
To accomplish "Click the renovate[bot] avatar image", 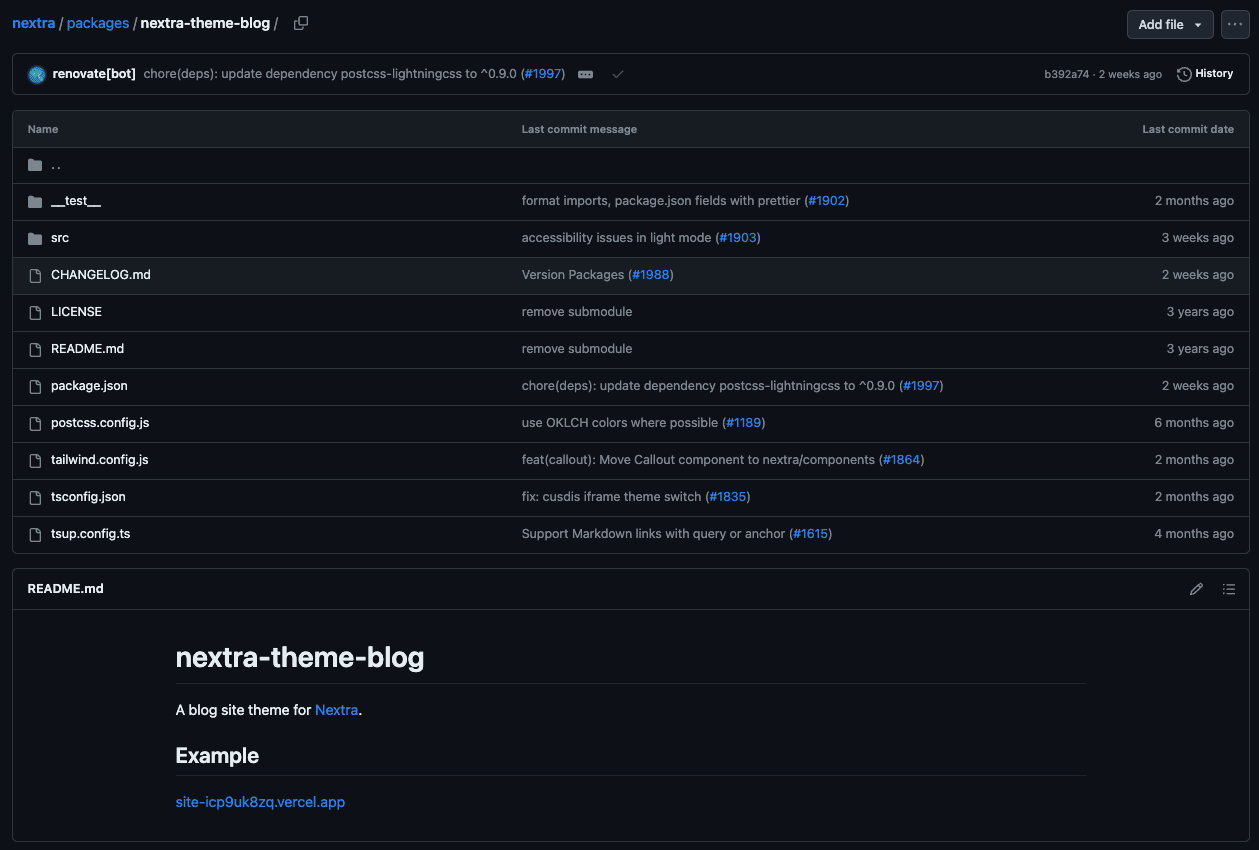I will point(37,74).
